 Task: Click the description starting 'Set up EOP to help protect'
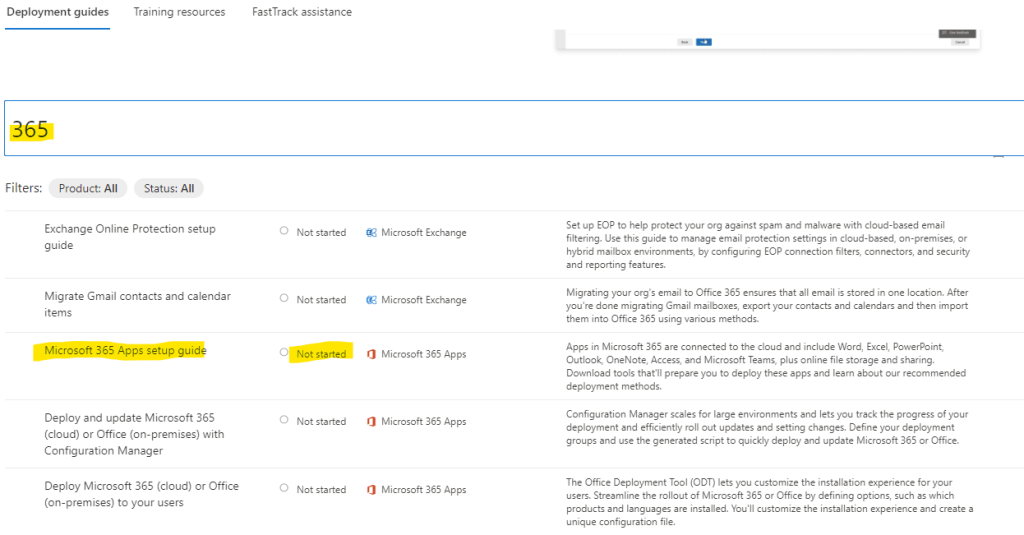pyautogui.click(x=768, y=245)
